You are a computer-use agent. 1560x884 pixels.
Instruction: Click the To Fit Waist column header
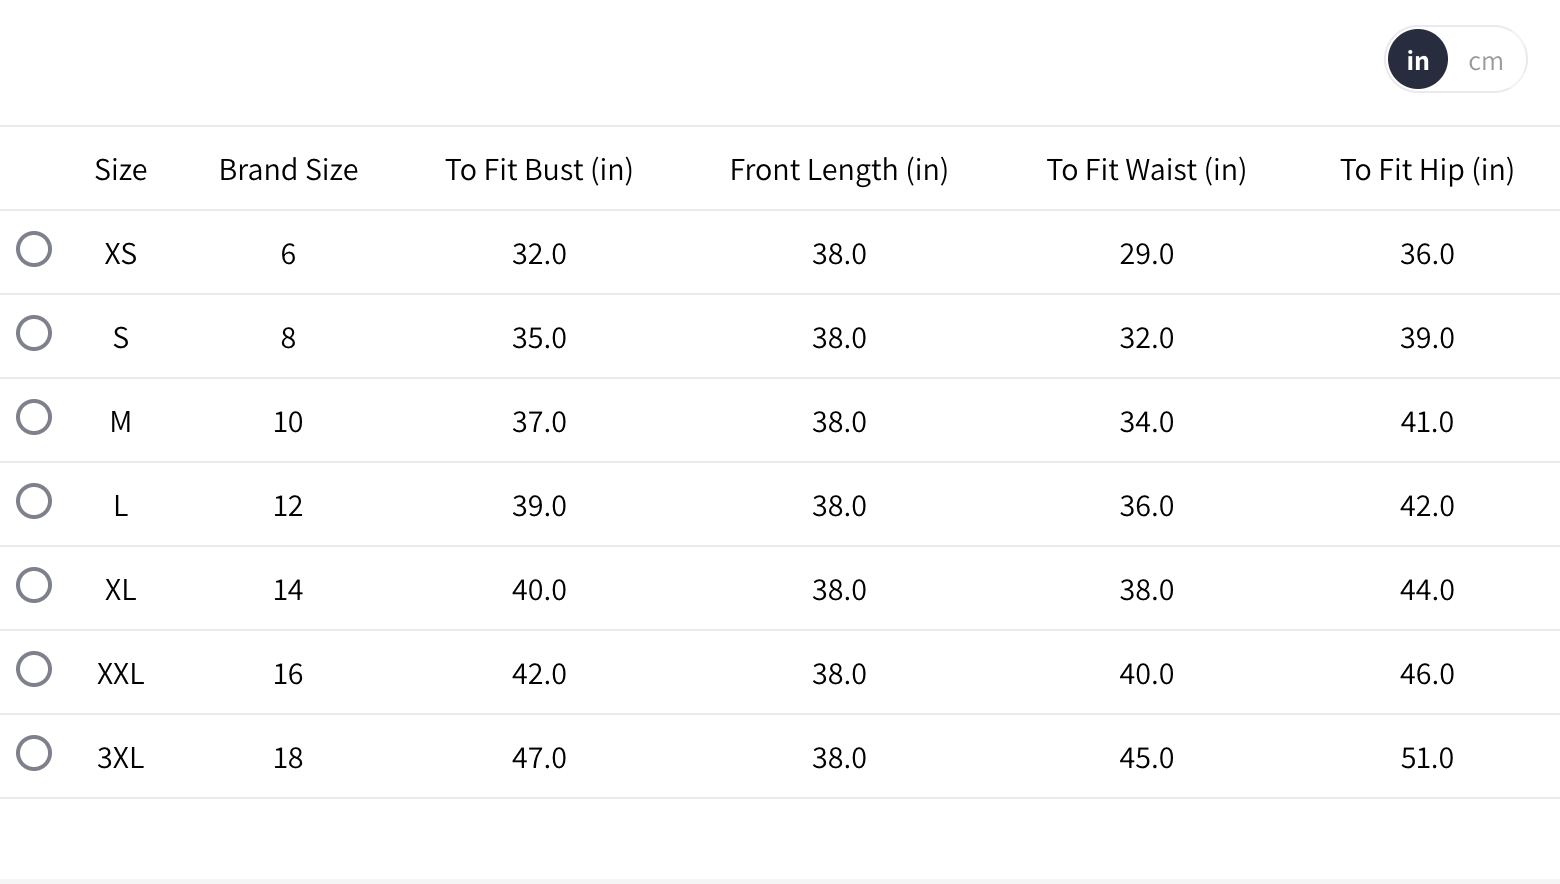(x=1146, y=170)
